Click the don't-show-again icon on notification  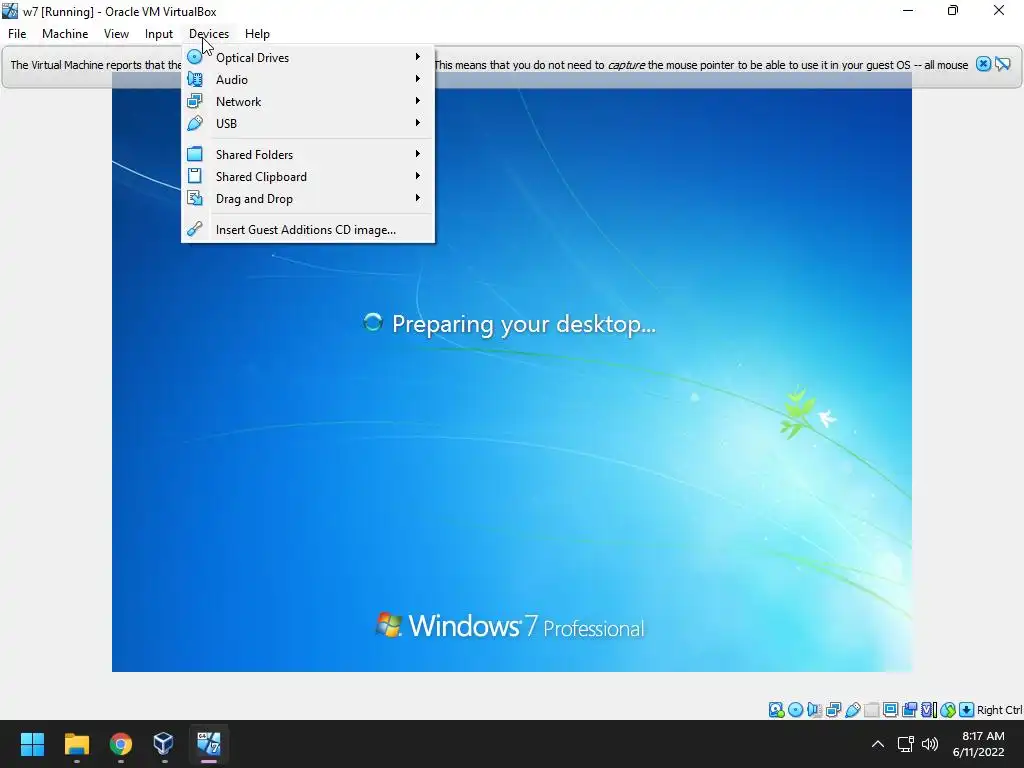click(1002, 64)
